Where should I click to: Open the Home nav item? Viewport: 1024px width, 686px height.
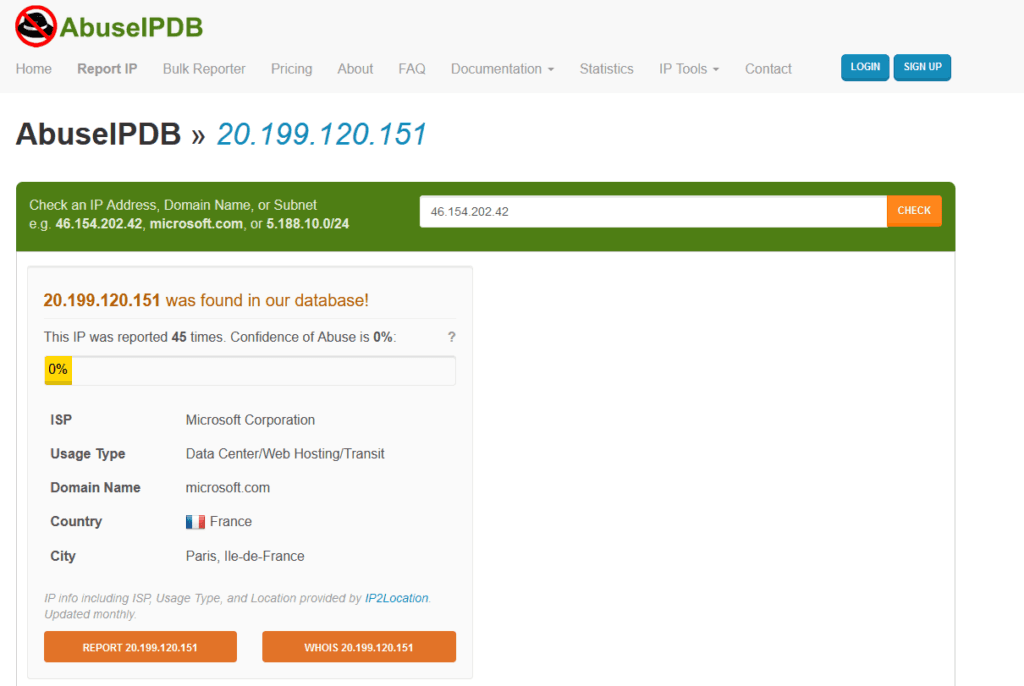point(33,69)
